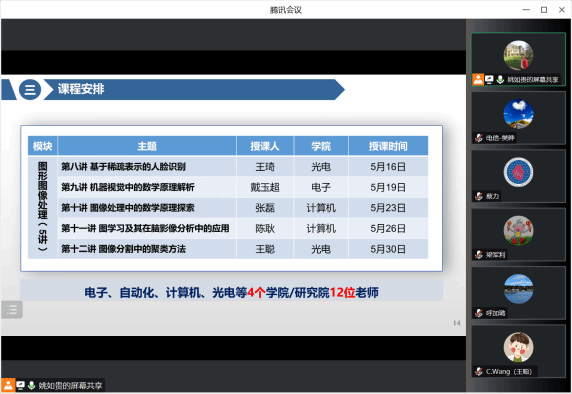Screen dimensions: 572x394
Task: Select the speaker's avatar with green border
Action: (518, 55)
